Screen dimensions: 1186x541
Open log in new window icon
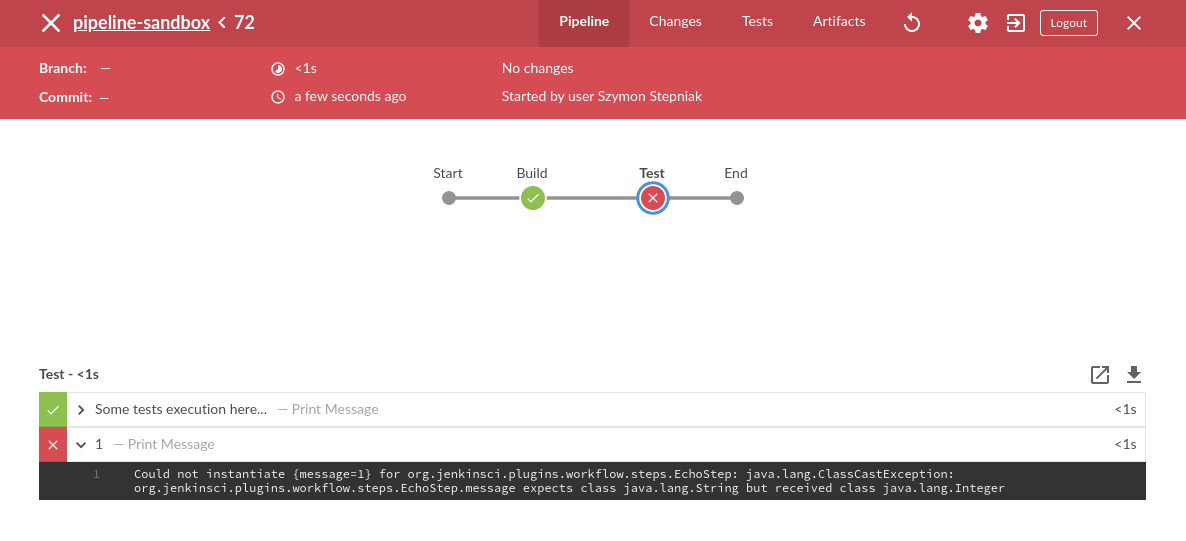pyautogui.click(x=1100, y=375)
